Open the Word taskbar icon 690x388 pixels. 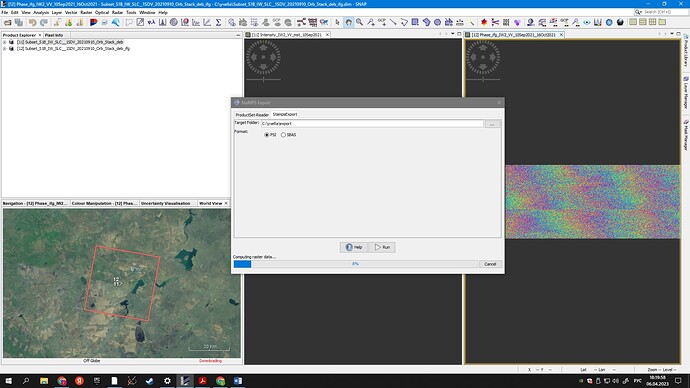(x=238, y=381)
